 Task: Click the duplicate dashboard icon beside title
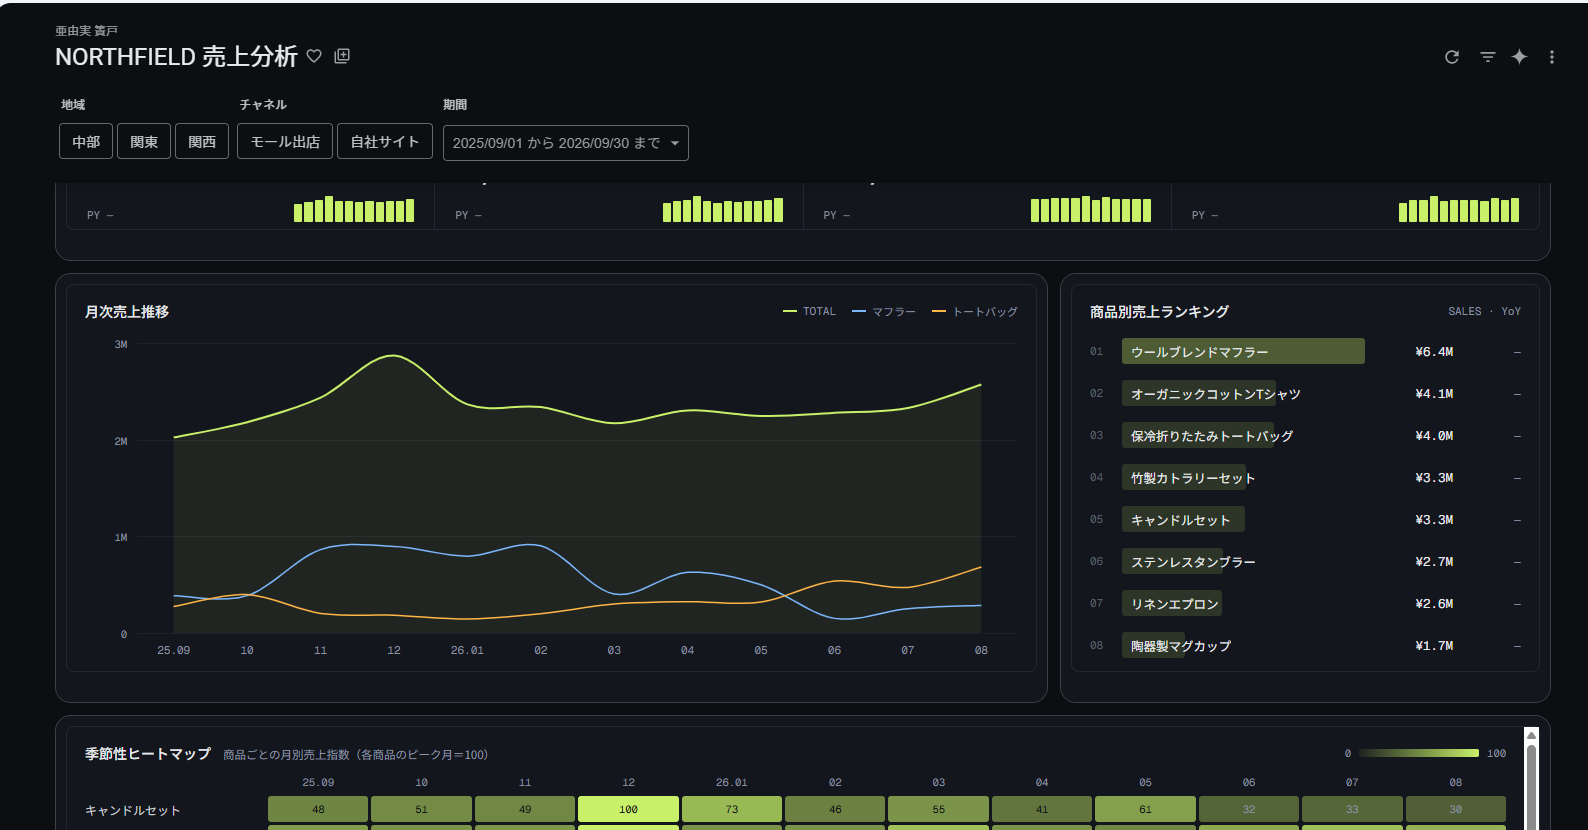pos(342,56)
